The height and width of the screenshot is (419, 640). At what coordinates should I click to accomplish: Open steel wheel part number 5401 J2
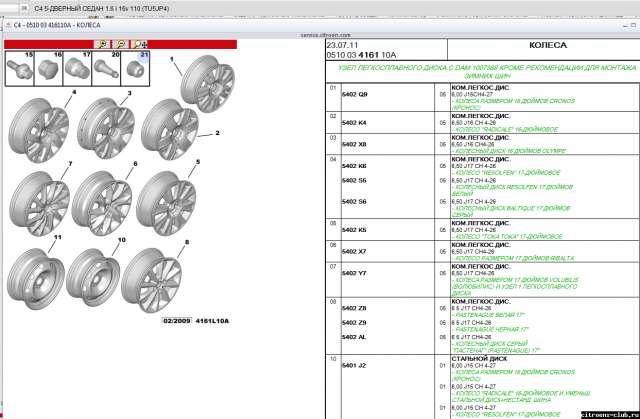(x=355, y=366)
